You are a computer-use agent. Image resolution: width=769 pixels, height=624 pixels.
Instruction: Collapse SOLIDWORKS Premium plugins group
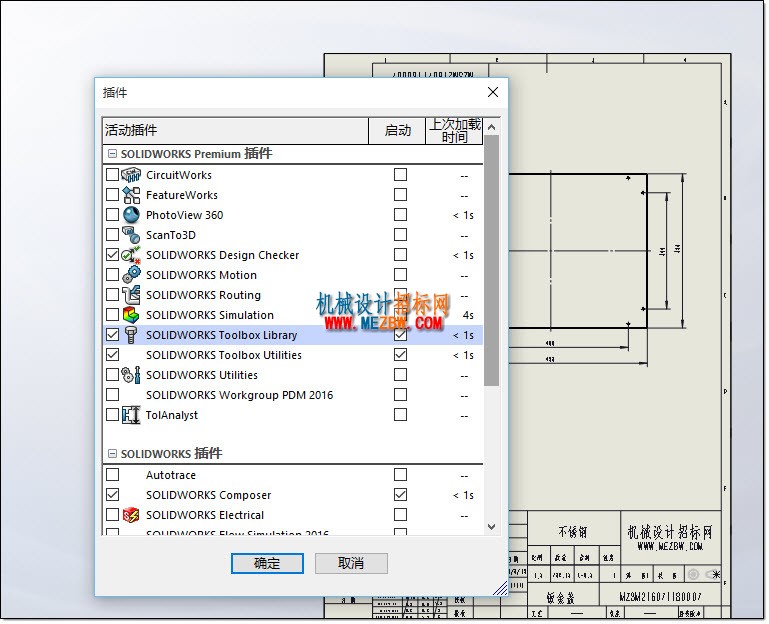click(x=112, y=154)
